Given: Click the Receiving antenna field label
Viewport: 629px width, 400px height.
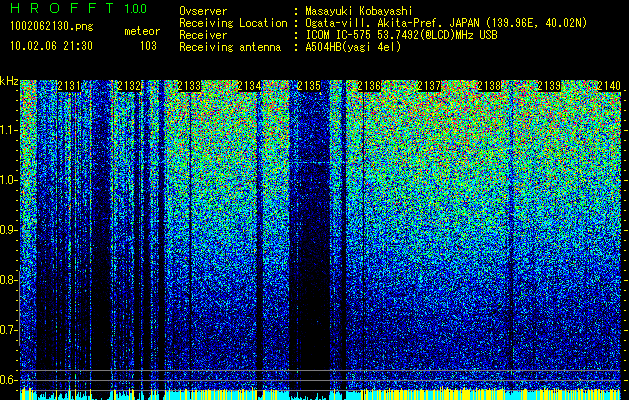Looking at the screenshot, I should (x=230, y=47).
